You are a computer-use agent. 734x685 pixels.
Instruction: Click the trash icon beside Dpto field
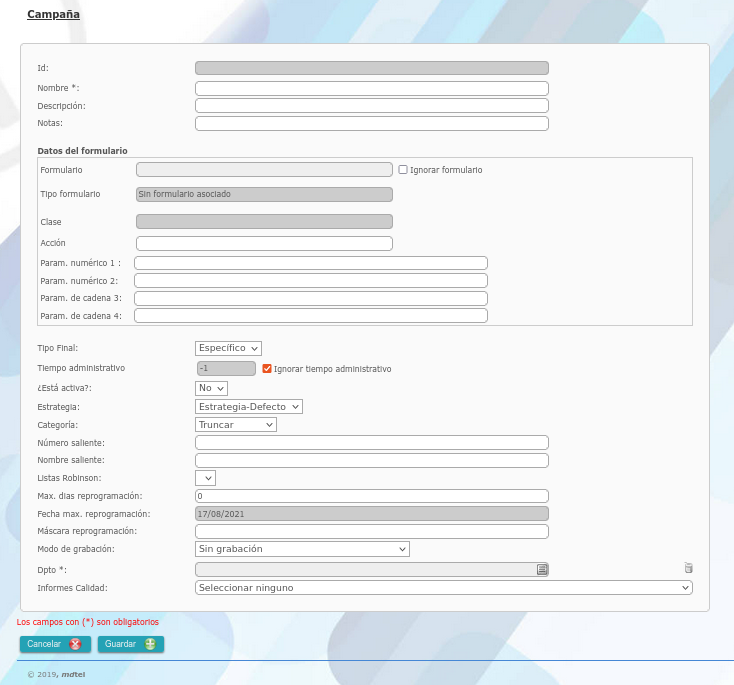click(x=688, y=568)
